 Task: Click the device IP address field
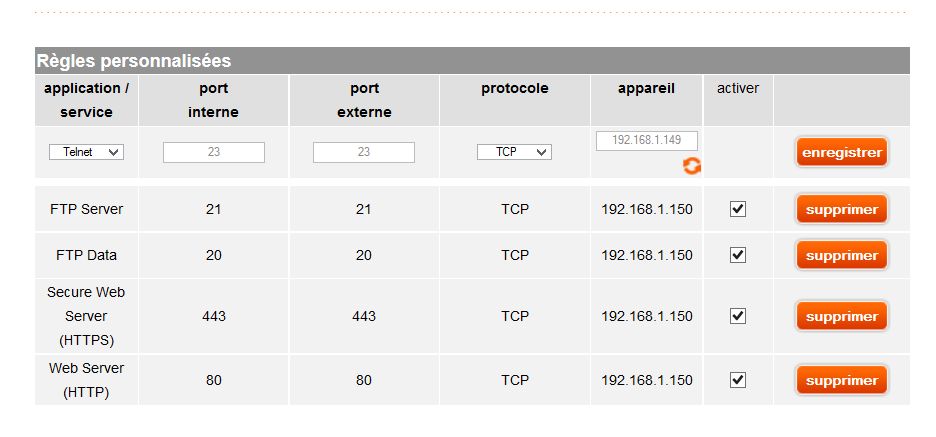tap(646, 141)
